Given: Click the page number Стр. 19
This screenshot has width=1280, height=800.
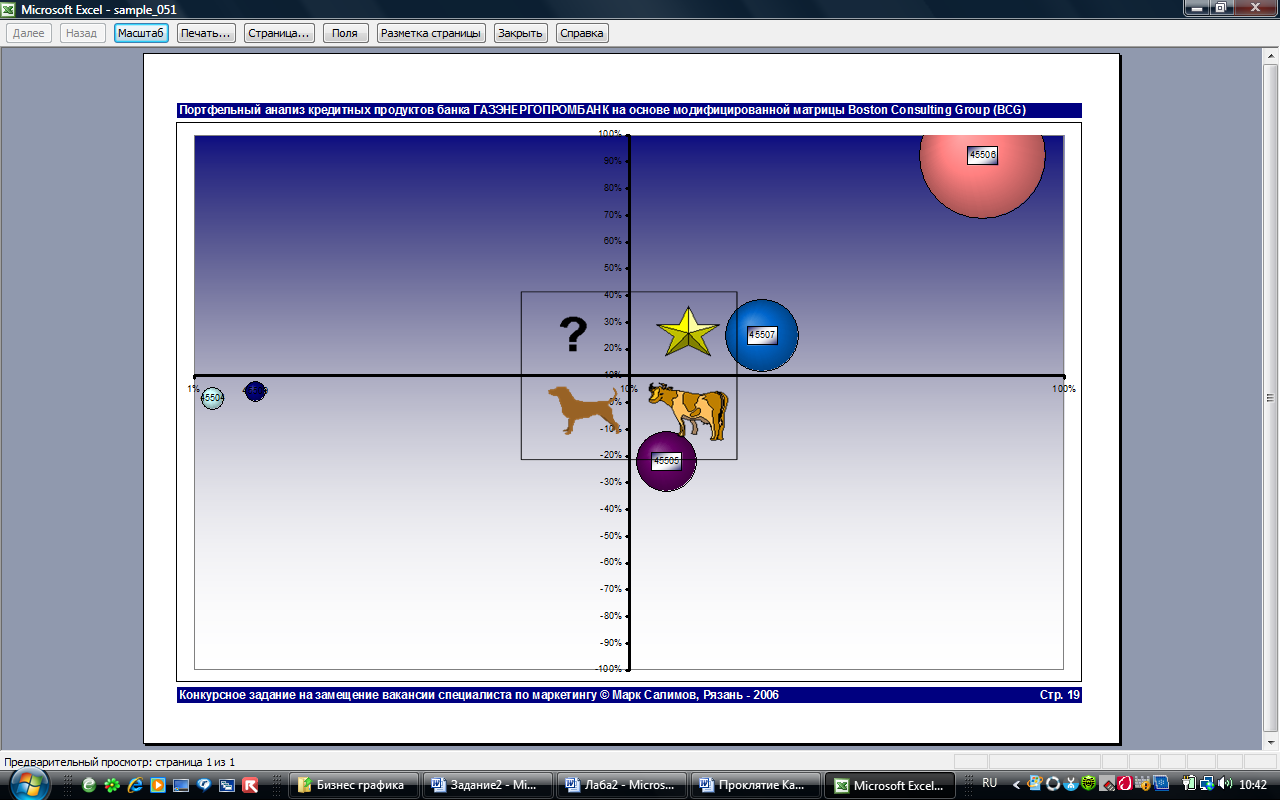Looking at the screenshot, I should (1060, 694).
